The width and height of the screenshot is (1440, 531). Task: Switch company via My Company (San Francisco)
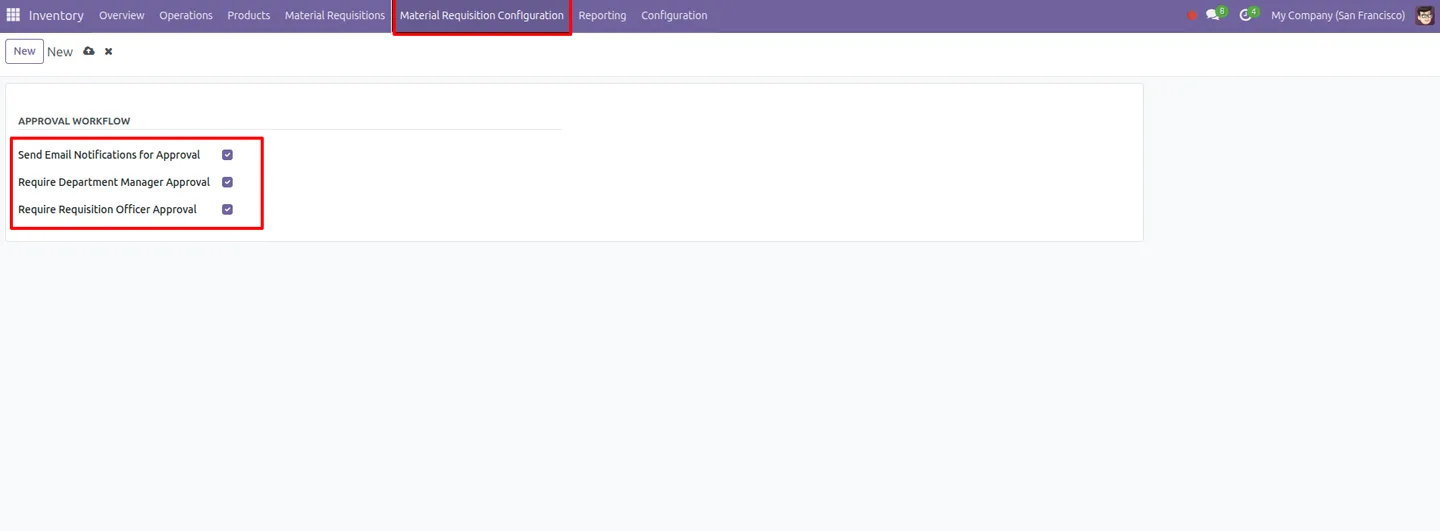[1338, 15]
